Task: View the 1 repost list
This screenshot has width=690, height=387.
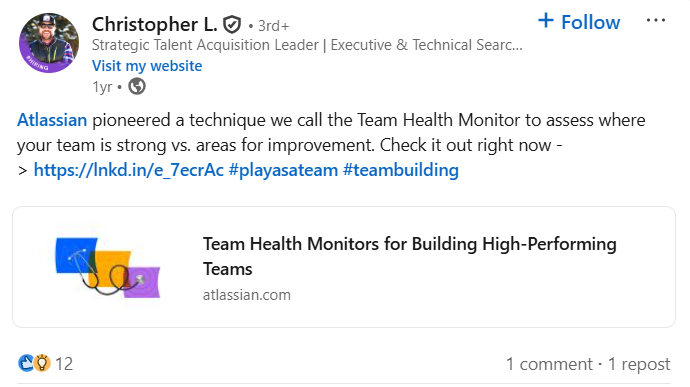Action: coord(639,364)
